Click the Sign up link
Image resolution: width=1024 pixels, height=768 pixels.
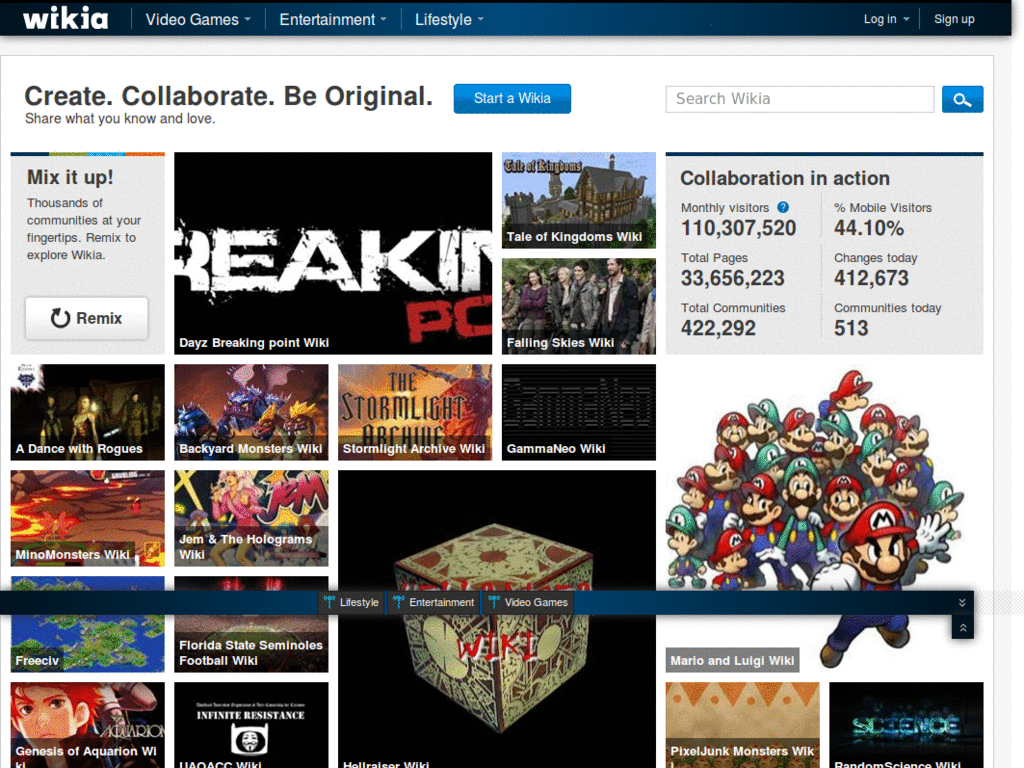pyautogui.click(x=954, y=19)
